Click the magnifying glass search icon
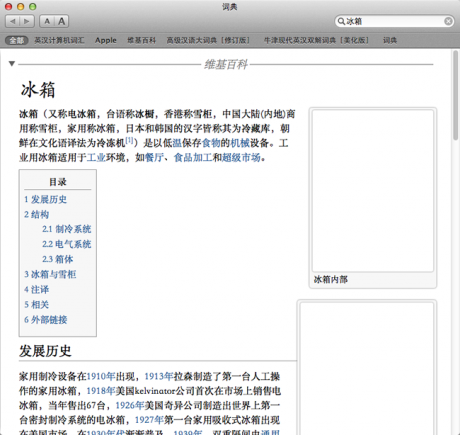The height and width of the screenshot is (435, 460). pyautogui.click(x=341, y=21)
